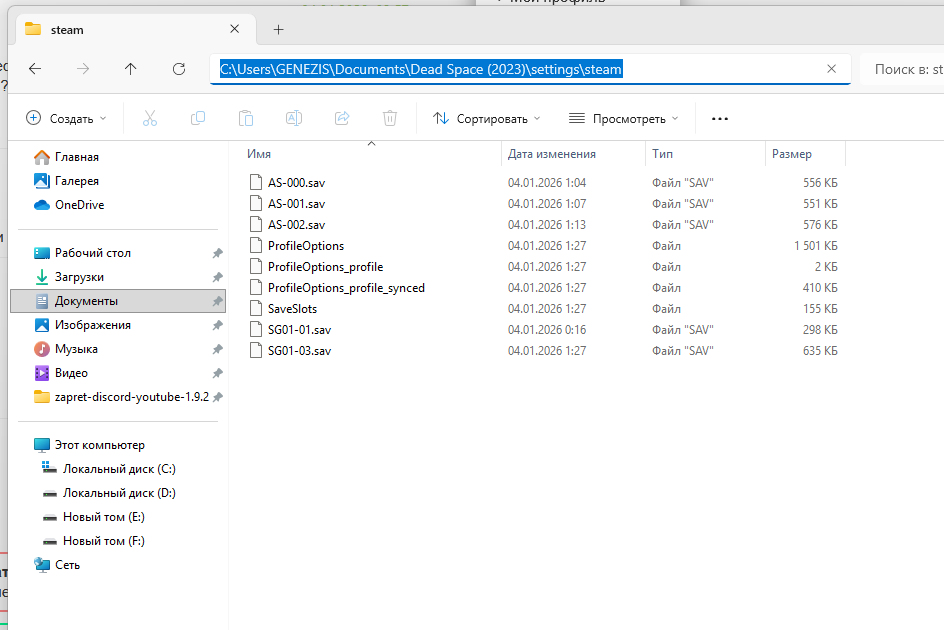Click the Copy icon in toolbar
Image resolution: width=944 pixels, height=630 pixels.
tap(198, 118)
